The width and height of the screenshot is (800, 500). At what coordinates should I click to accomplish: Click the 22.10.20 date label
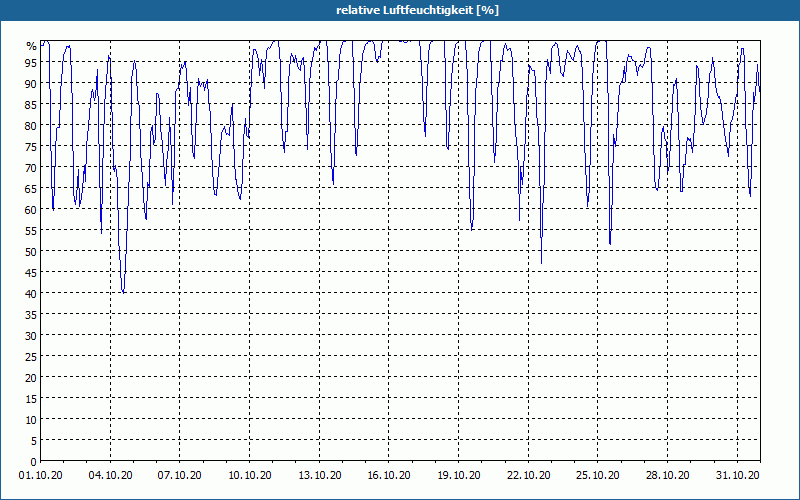click(529, 476)
